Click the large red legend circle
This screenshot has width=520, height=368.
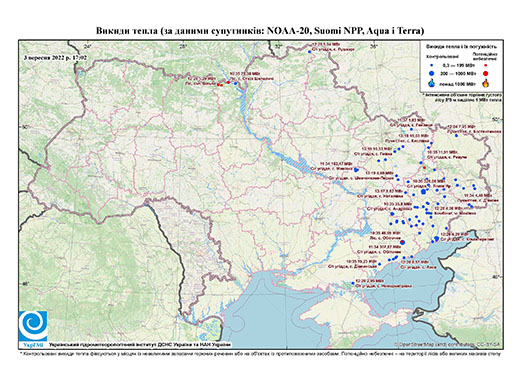click(485, 73)
